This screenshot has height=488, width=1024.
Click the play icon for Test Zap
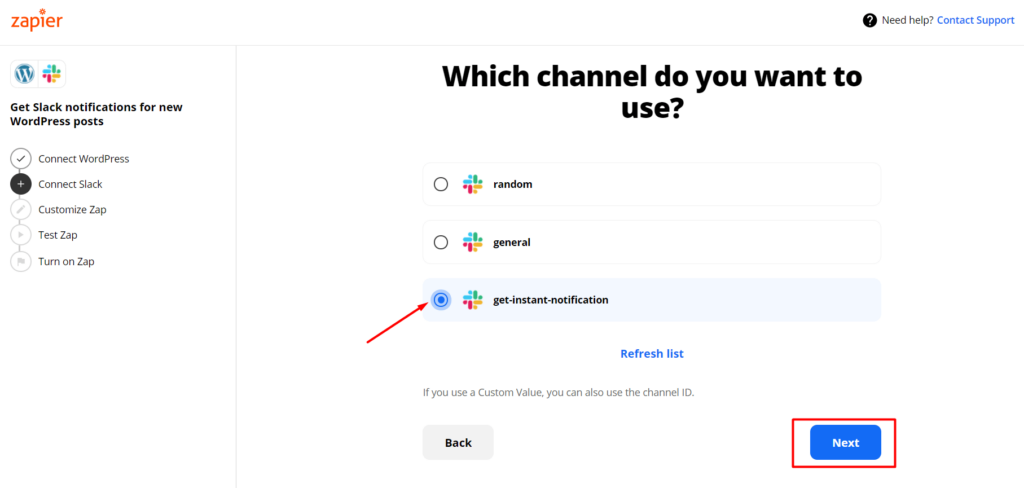coord(21,235)
